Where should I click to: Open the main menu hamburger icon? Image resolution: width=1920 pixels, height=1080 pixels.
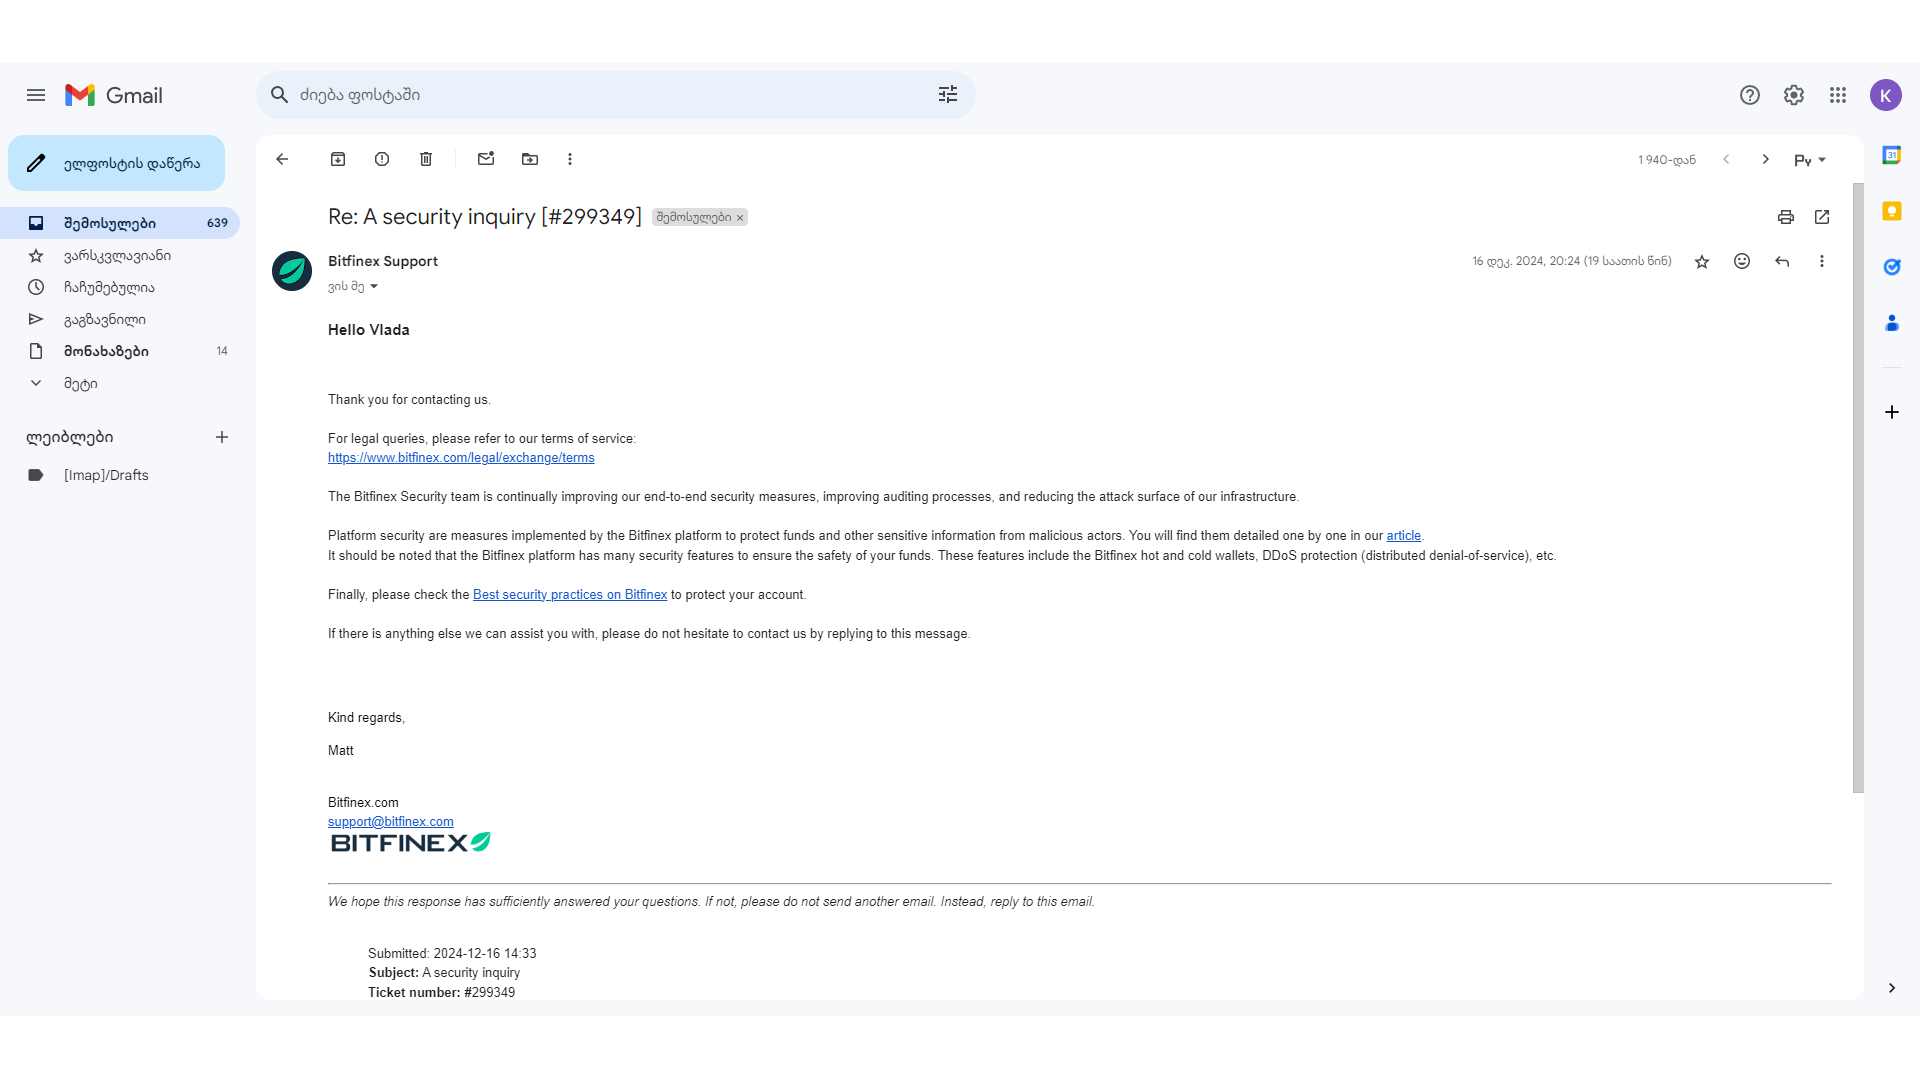pos(36,95)
